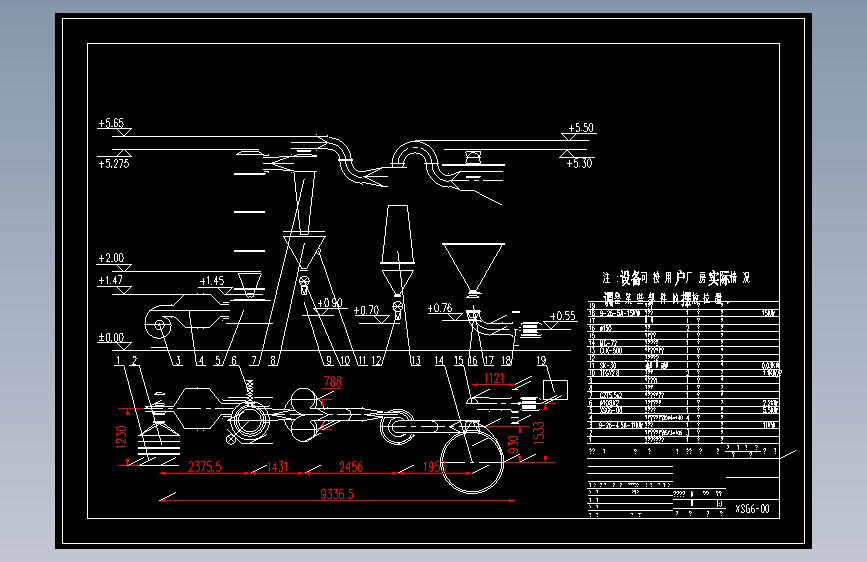This screenshot has height=562, width=867.
Task: Click the +0.70 elevation label
Action: pos(366,310)
